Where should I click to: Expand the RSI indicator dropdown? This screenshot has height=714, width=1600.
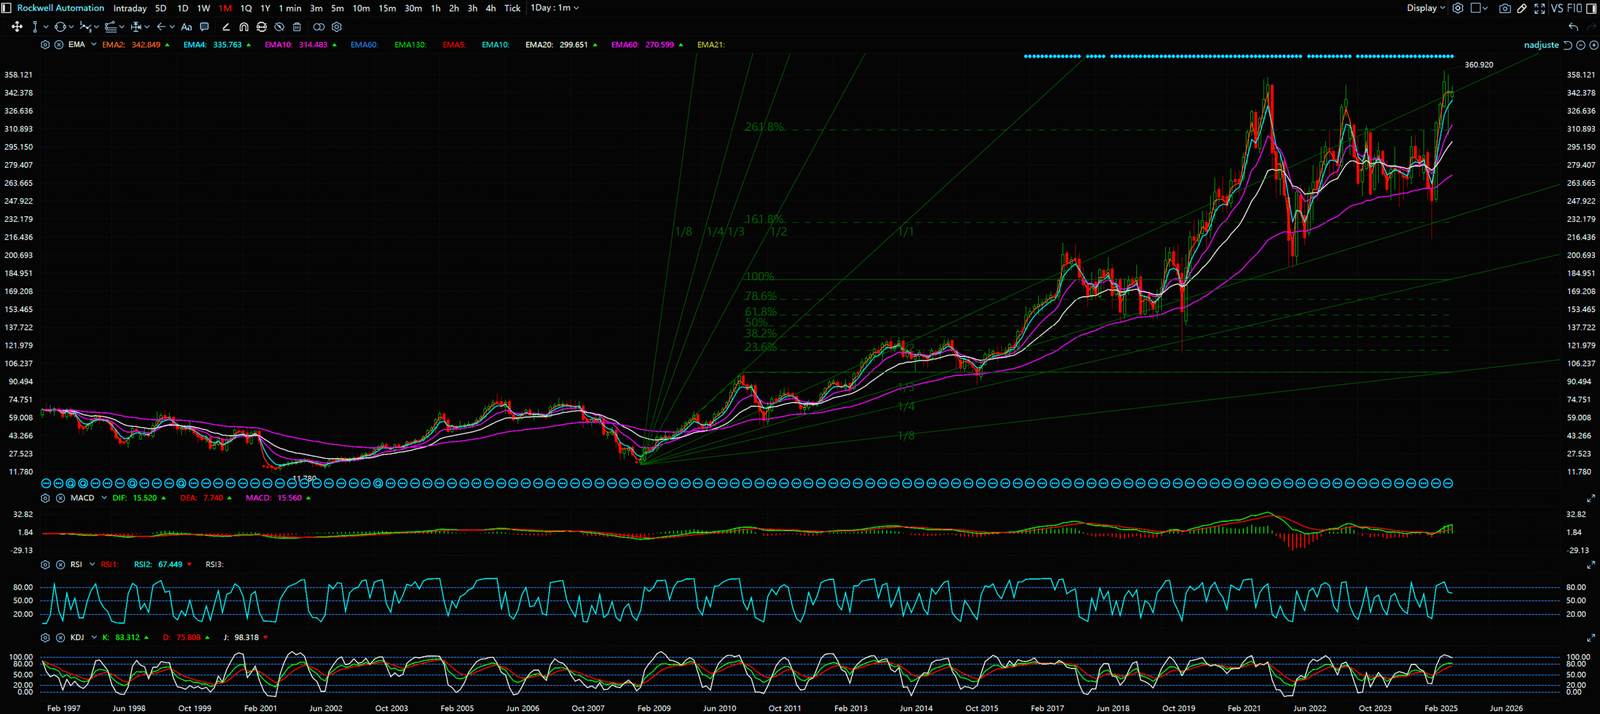92,565
